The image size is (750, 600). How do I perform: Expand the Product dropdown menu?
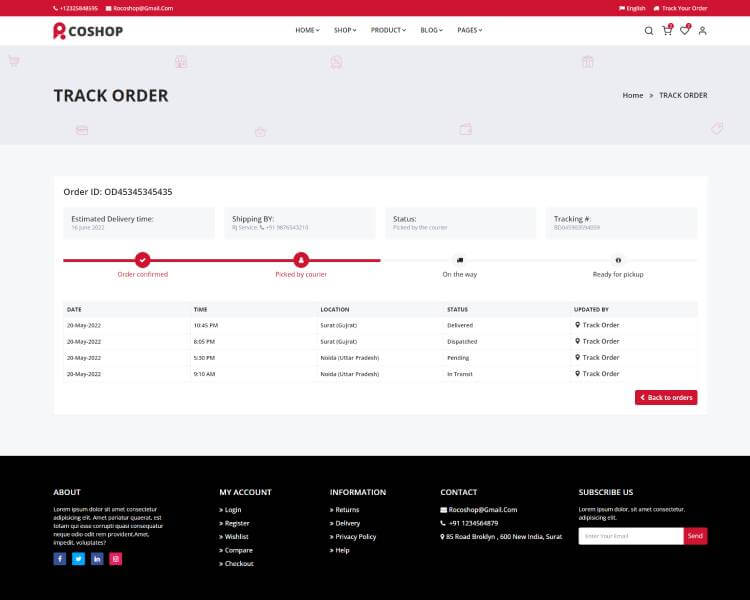click(x=388, y=30)
